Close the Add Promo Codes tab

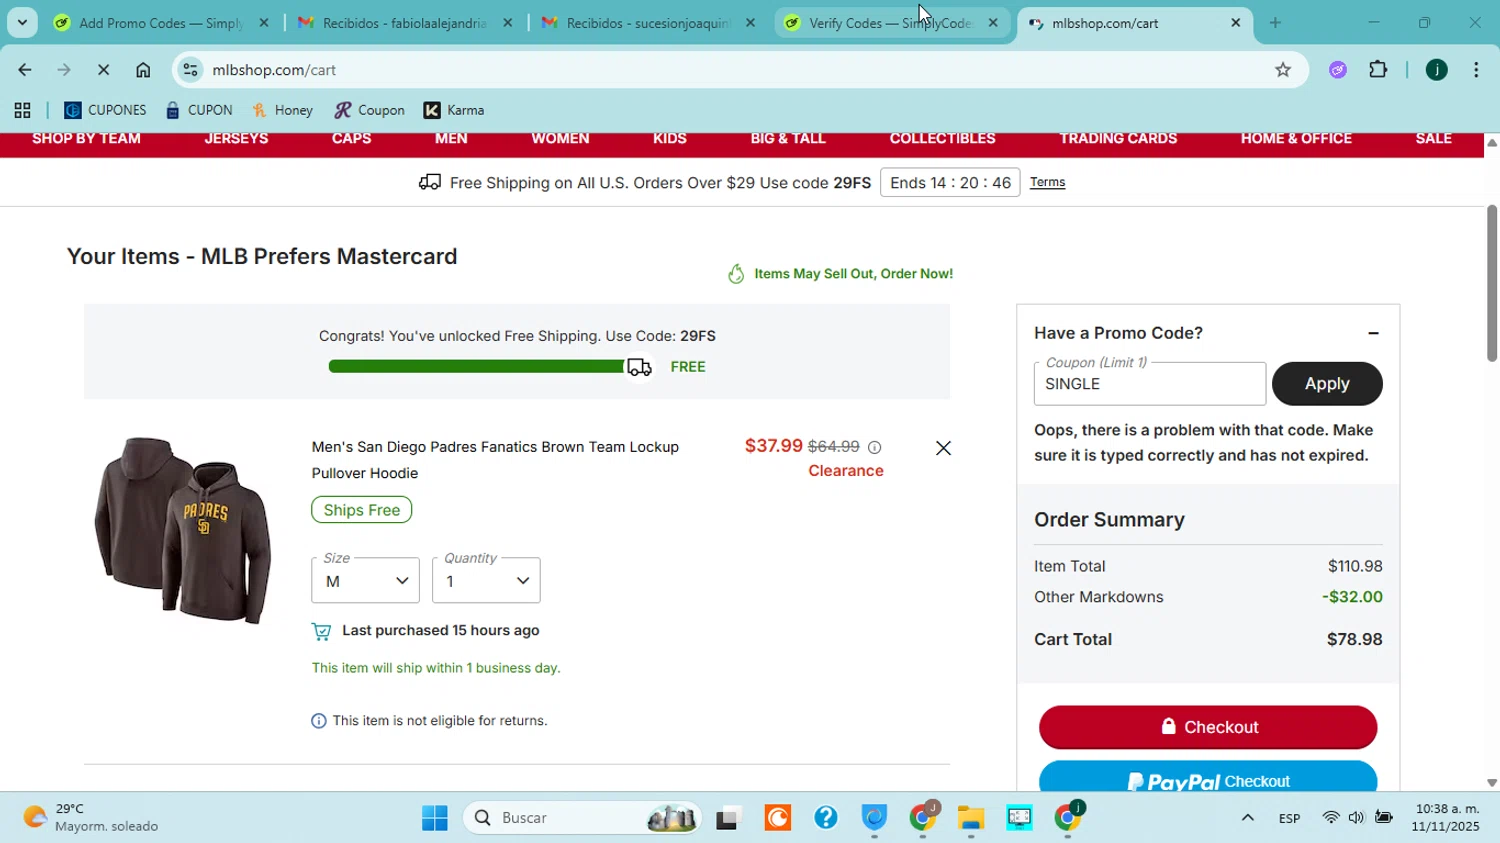[x=264, y=23]
